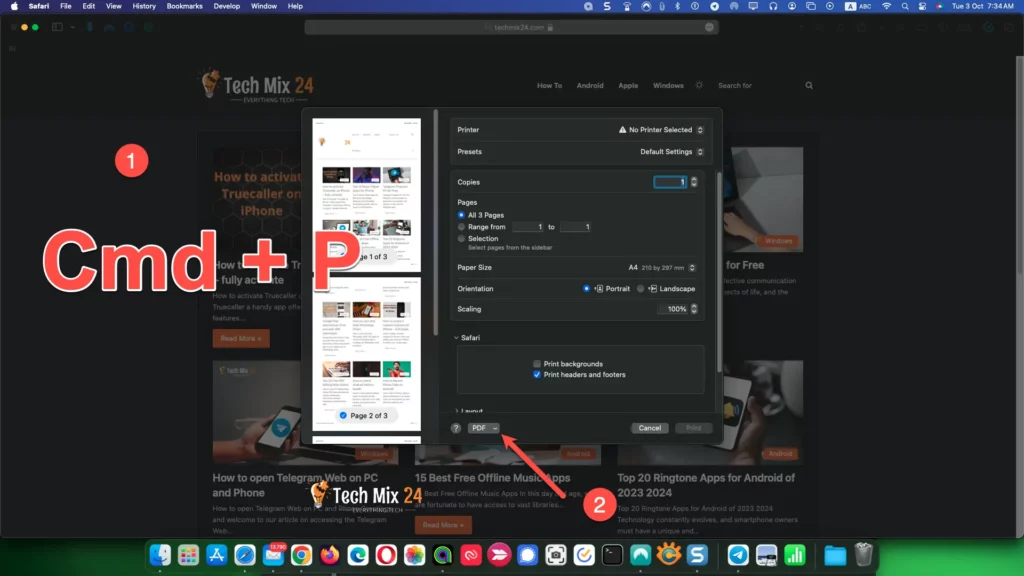Open the File menu
1024x576 pixels.
[x=66, y=6]
